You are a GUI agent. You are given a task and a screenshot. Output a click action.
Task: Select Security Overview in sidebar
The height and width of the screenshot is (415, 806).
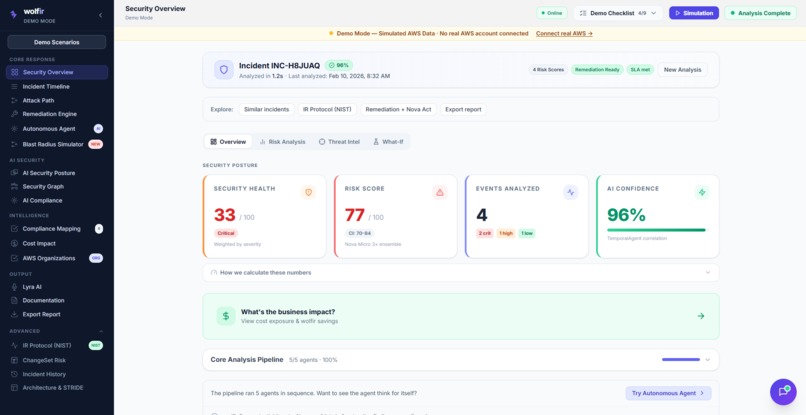tap(57, 73)
